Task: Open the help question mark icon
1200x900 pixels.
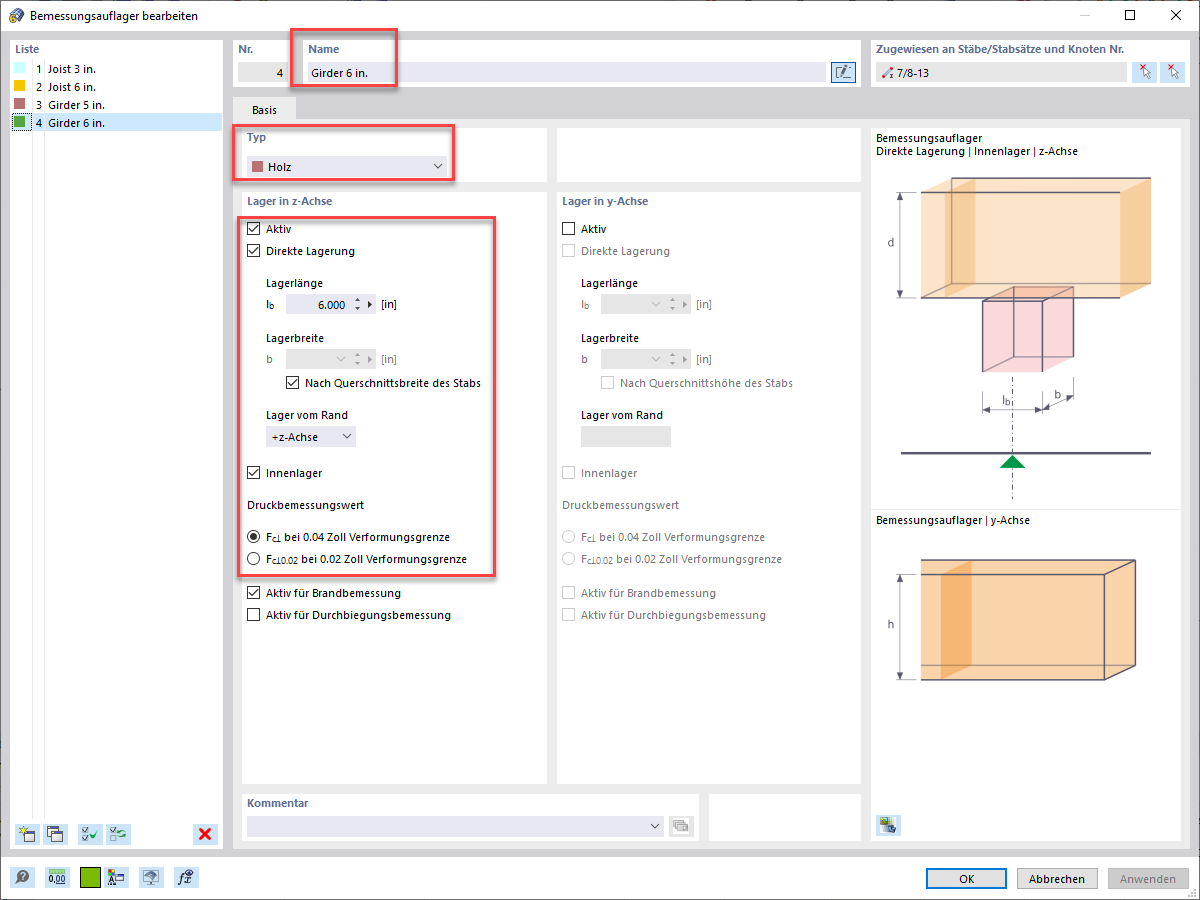Action: 23,877
